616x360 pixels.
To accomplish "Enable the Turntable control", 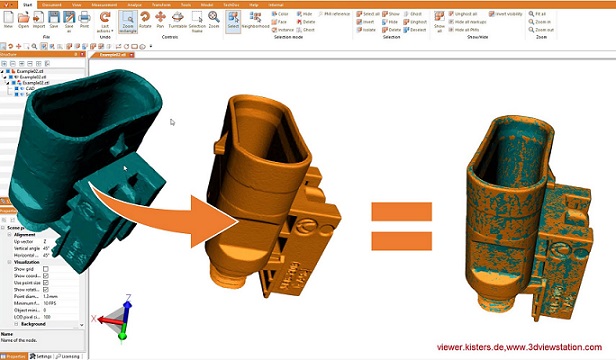I will pos(178,20).
